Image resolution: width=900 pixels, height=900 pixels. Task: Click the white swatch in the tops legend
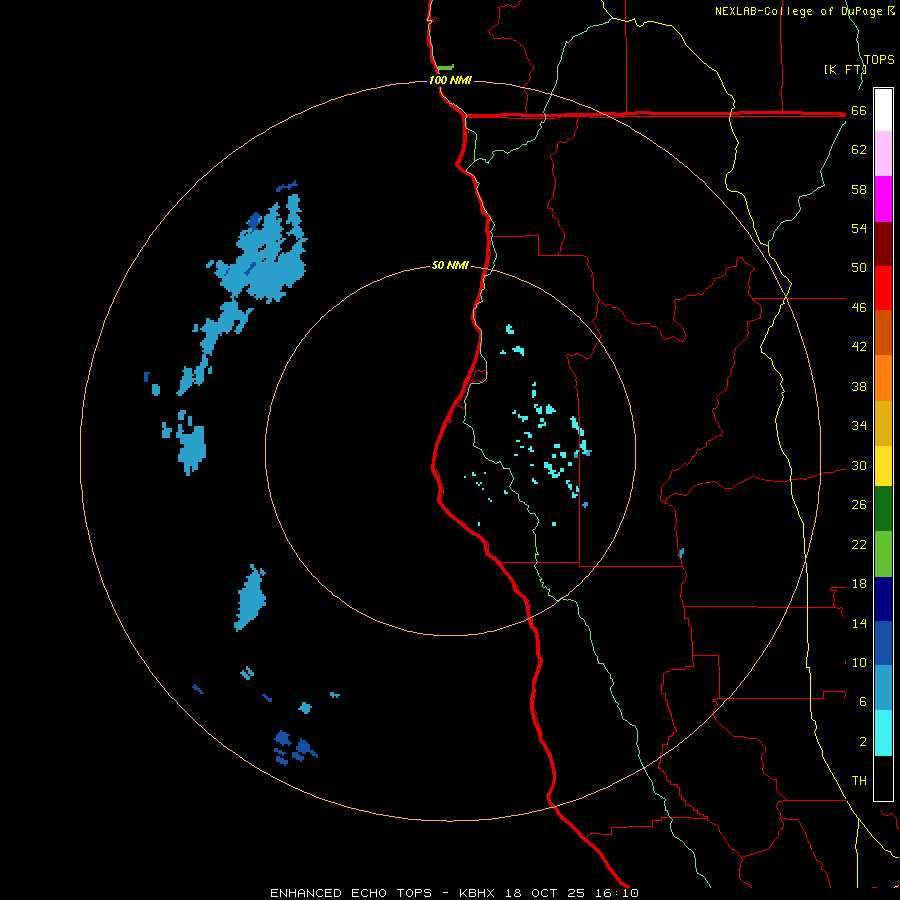tap(883, 110)
